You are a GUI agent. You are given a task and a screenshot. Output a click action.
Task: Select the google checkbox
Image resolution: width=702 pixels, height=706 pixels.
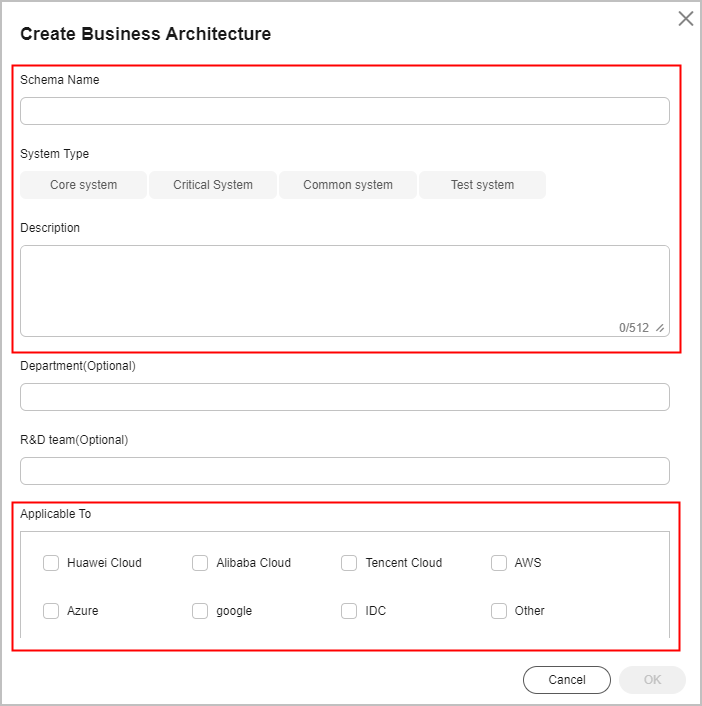(200, 611)
